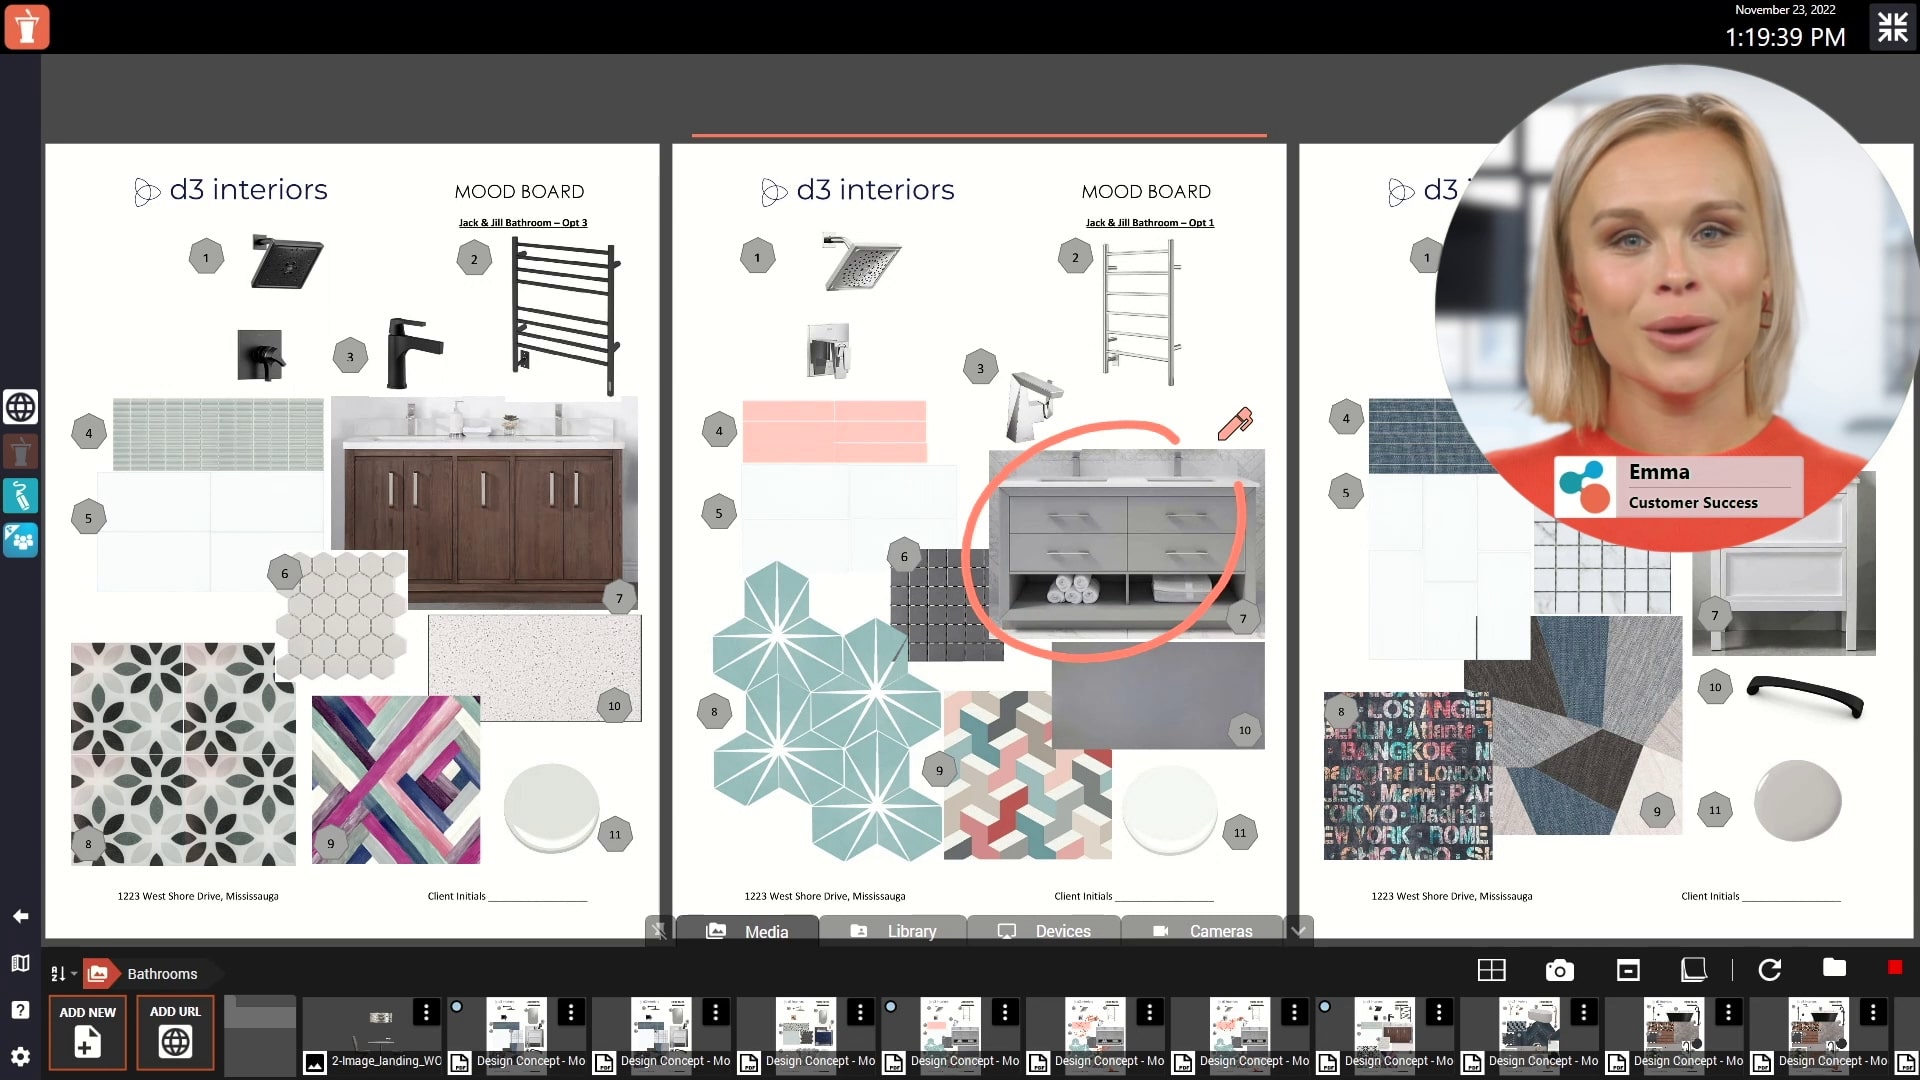Toggle the pin next to the Media tab
This screenshot has width=1920, height=1080.
pos(660,931)
